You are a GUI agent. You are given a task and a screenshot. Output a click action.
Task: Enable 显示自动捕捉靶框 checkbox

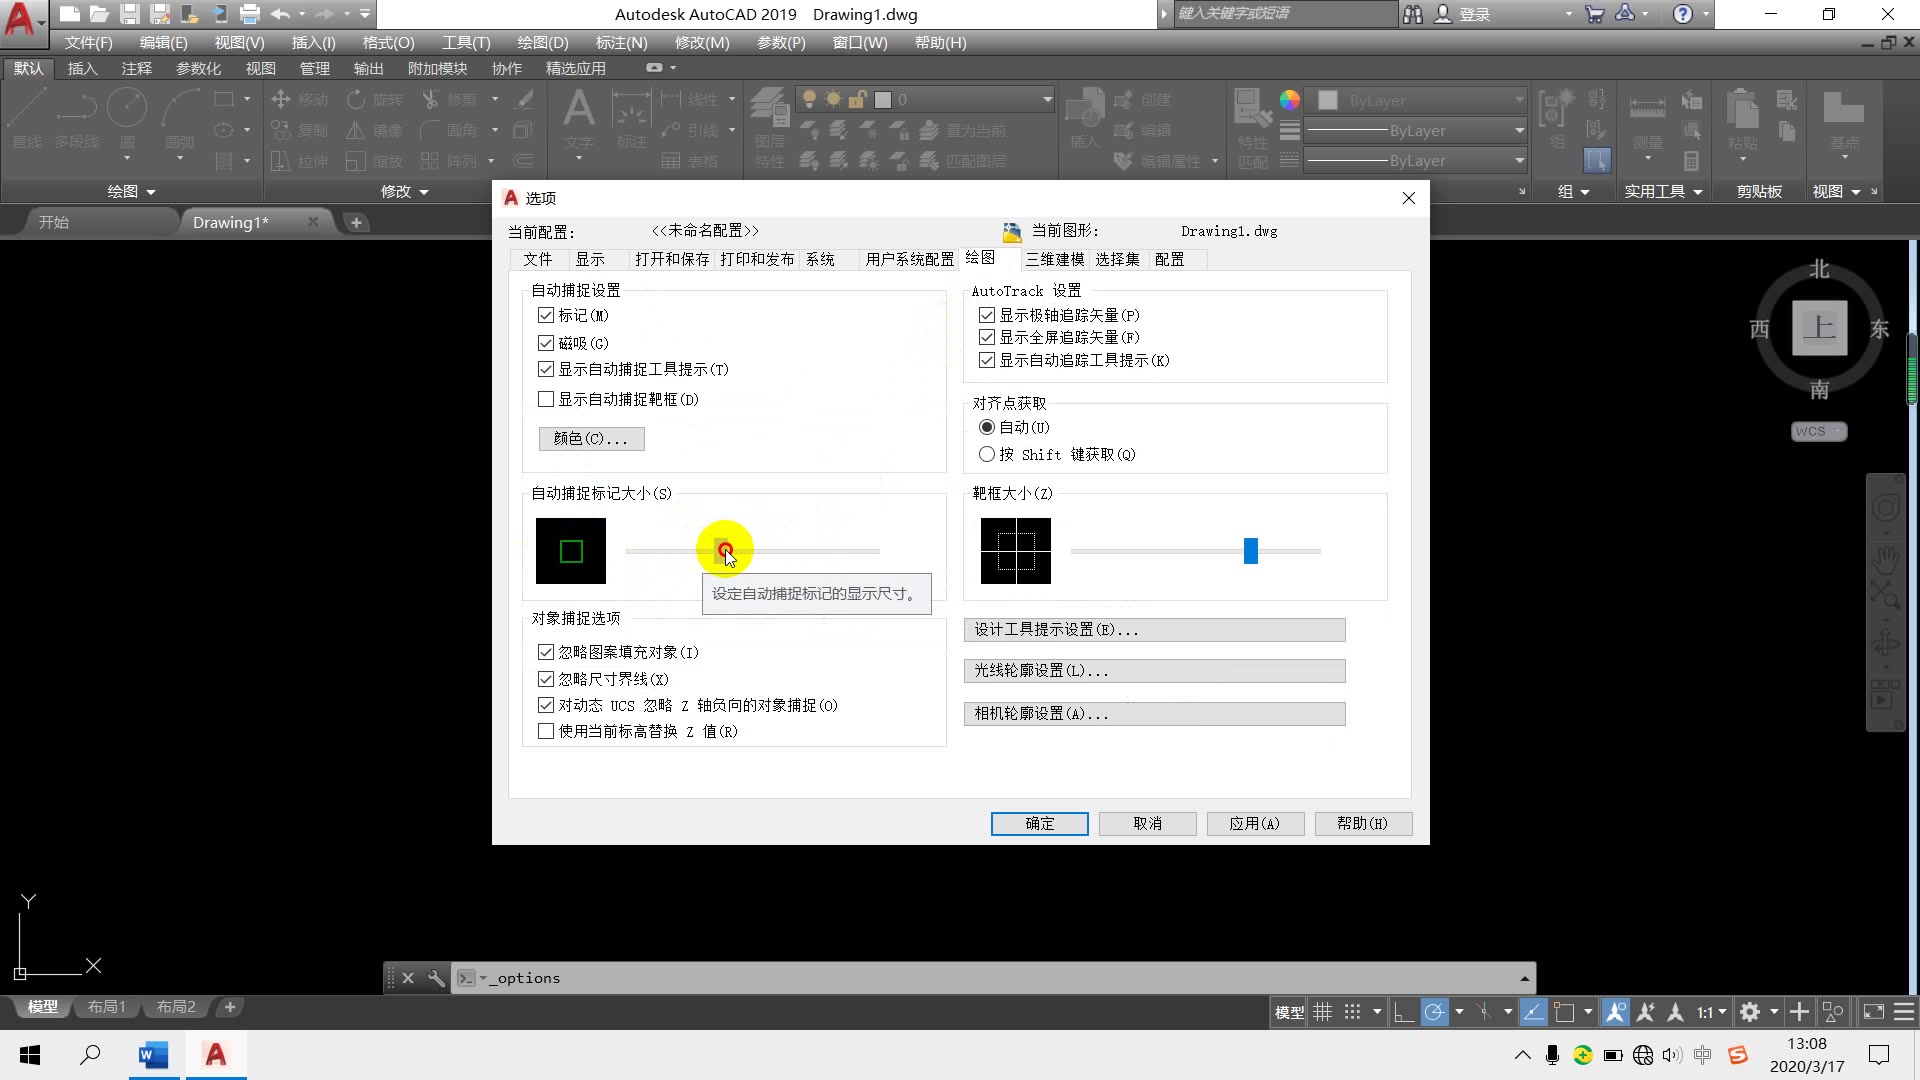click(546, 399)
